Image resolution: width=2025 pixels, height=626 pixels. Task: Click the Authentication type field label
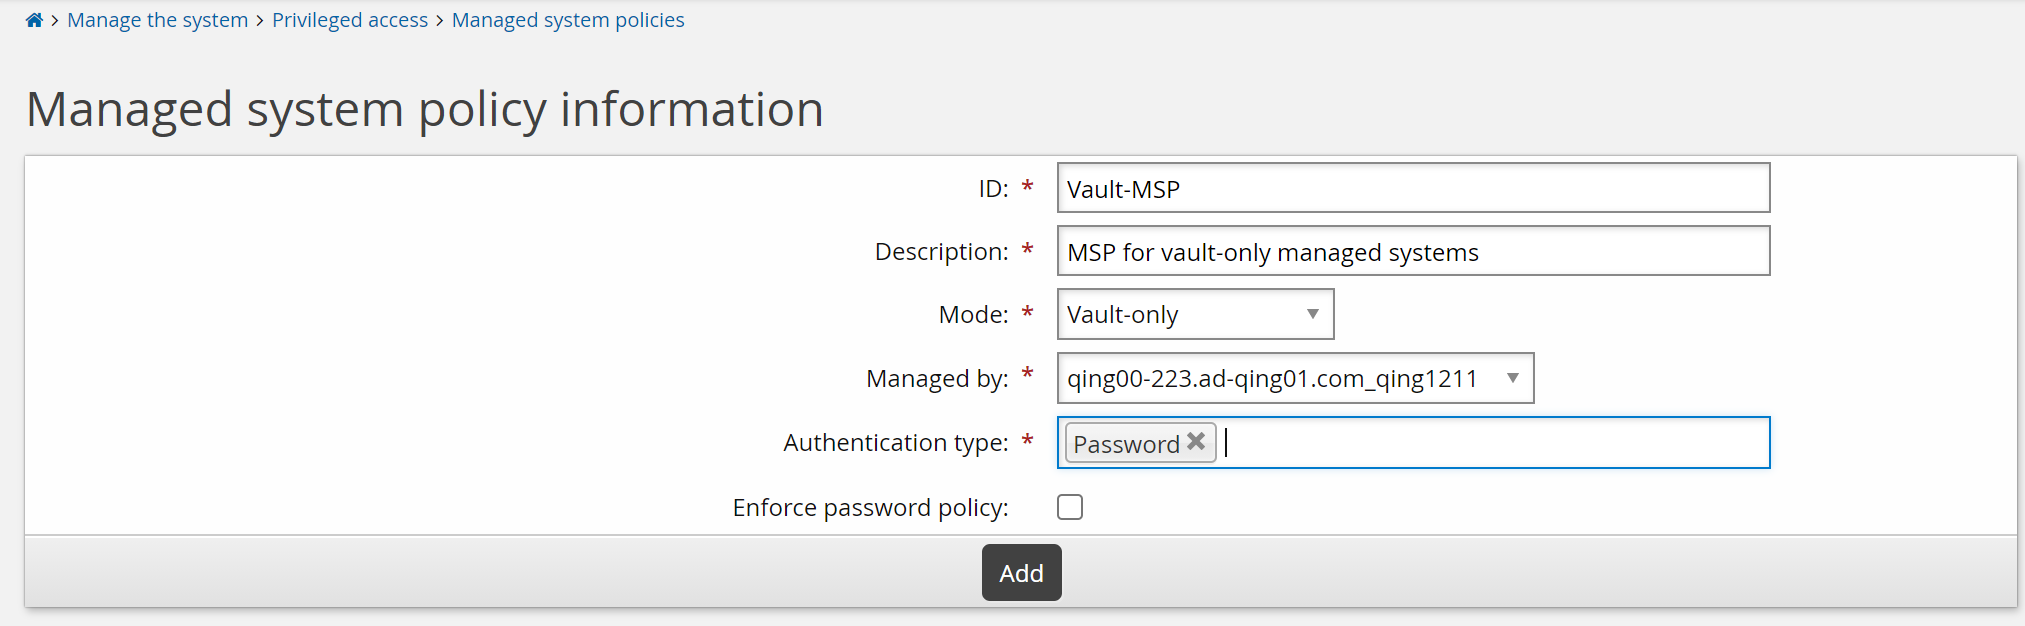point(895,443)
